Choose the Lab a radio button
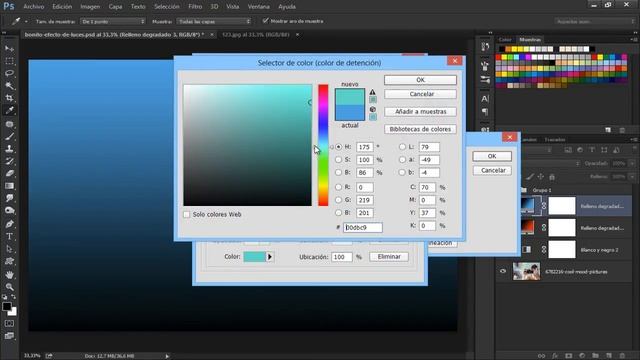The image size is (640, 360). 402,160
